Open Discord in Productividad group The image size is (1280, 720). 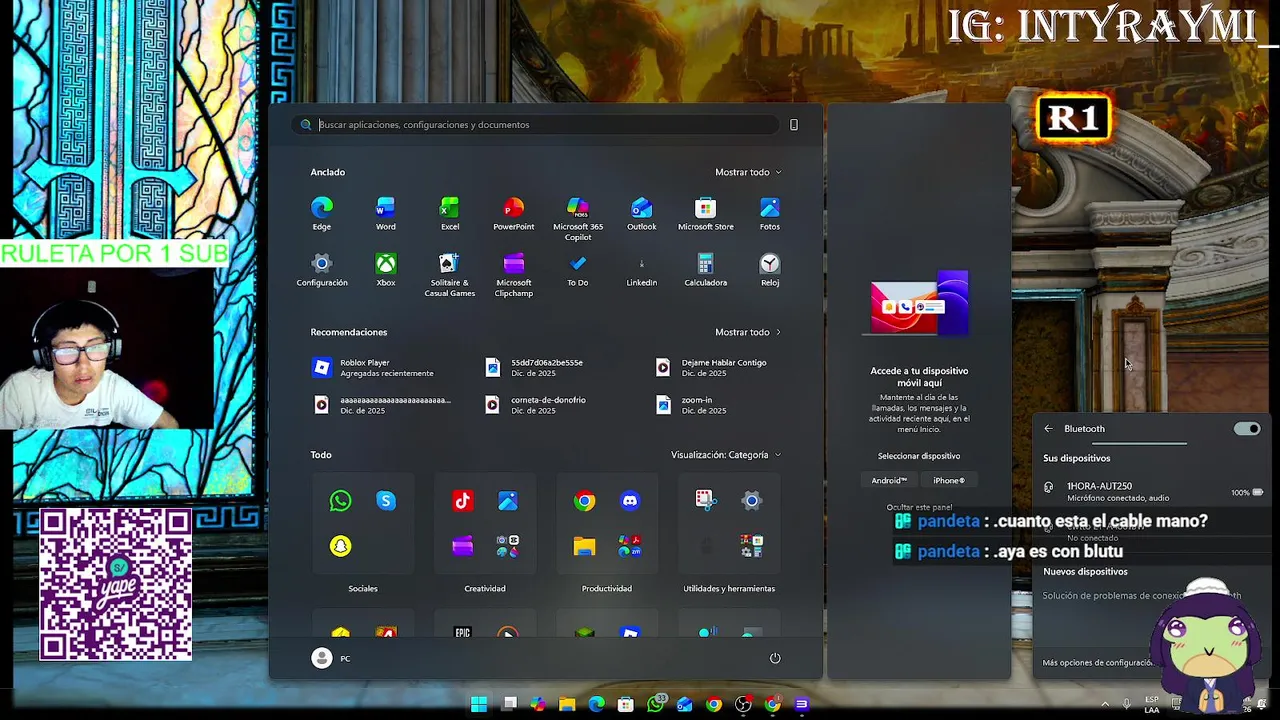[630, 501]
